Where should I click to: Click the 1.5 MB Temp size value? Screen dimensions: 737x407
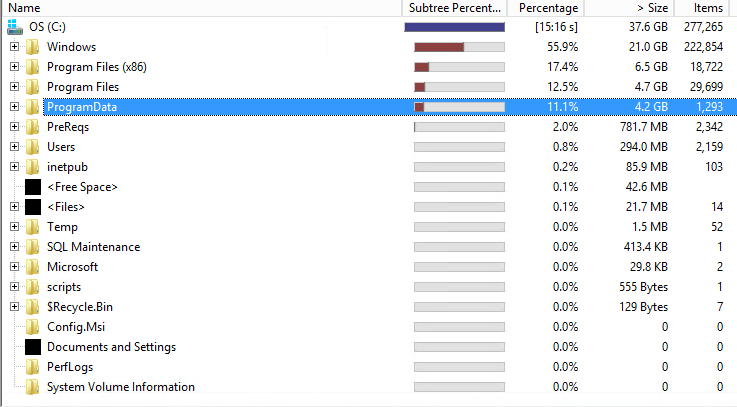point(650,227)
